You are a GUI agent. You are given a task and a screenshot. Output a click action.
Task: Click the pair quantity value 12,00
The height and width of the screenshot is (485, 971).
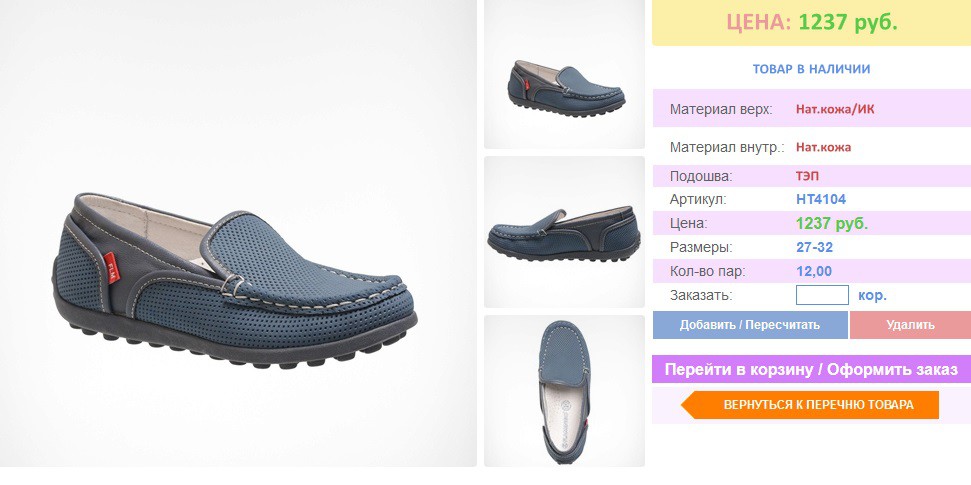[814, 271]
